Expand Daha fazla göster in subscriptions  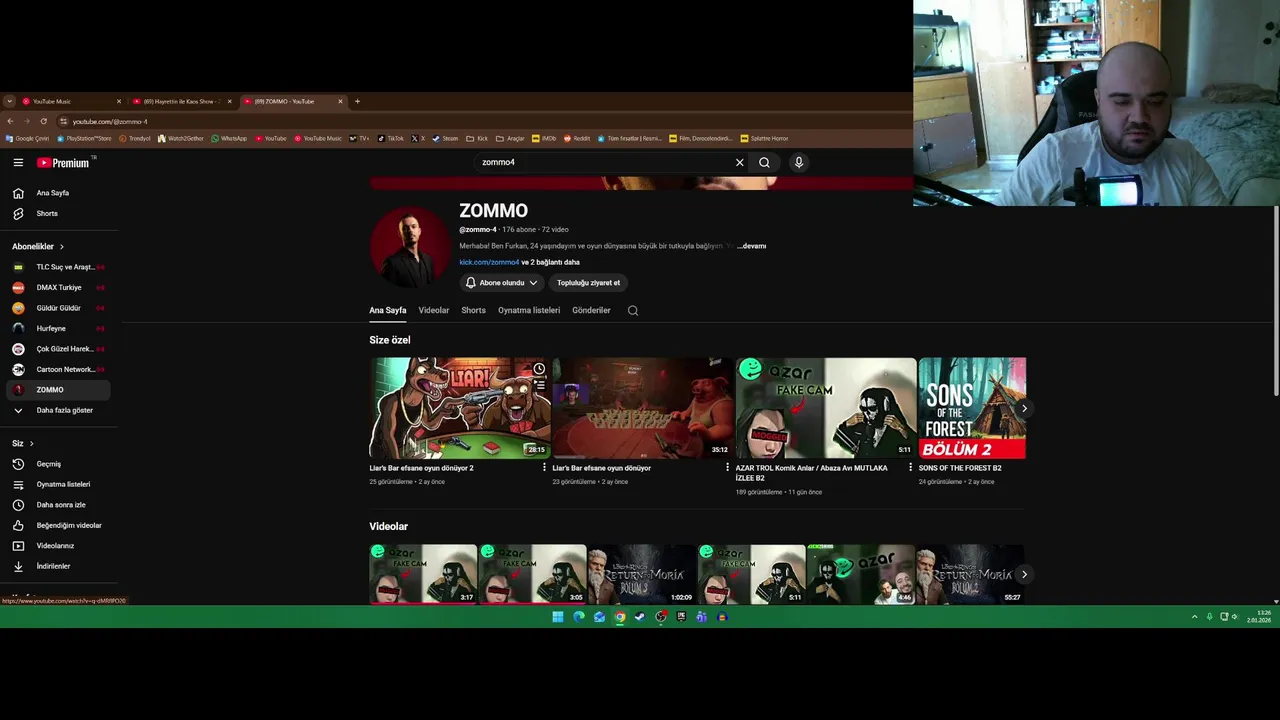(58, 410)
